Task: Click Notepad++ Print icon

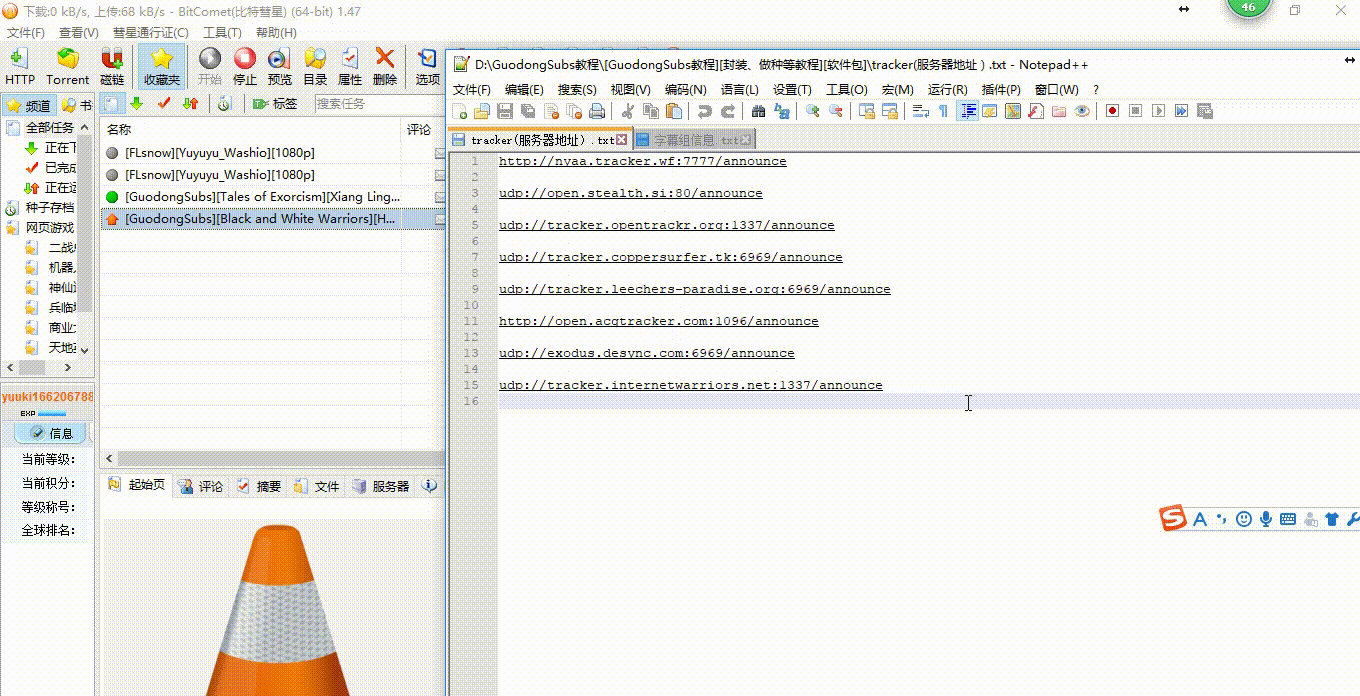Action: coord(597,111)
